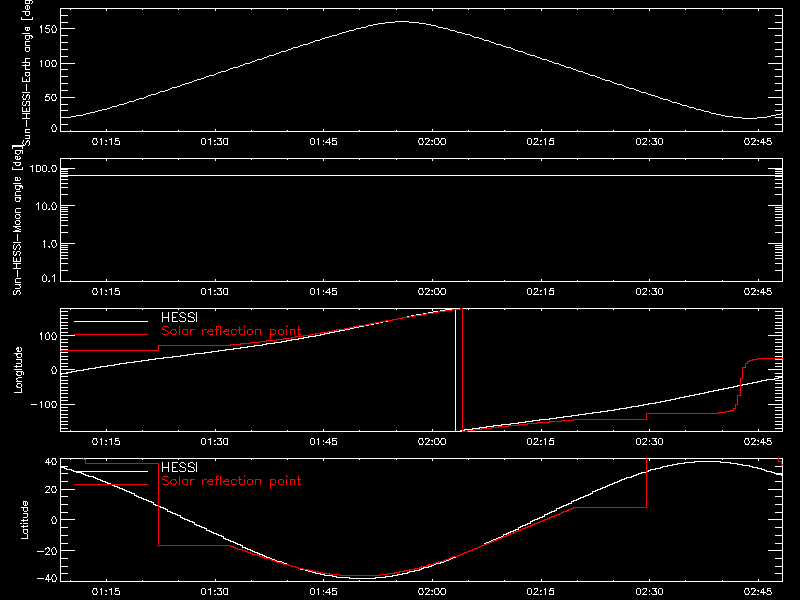
Task: Click the -100 tick on Longitude axis
Action: (44, 405)
